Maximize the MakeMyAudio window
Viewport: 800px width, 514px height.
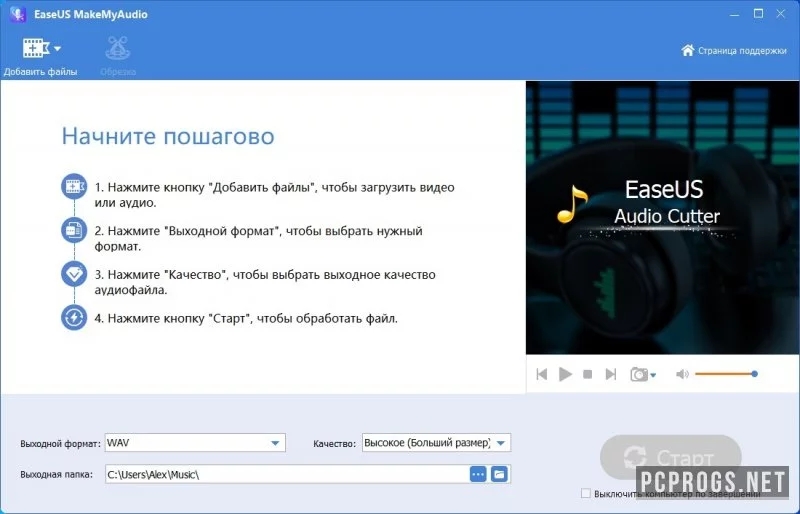coord(758,14)
